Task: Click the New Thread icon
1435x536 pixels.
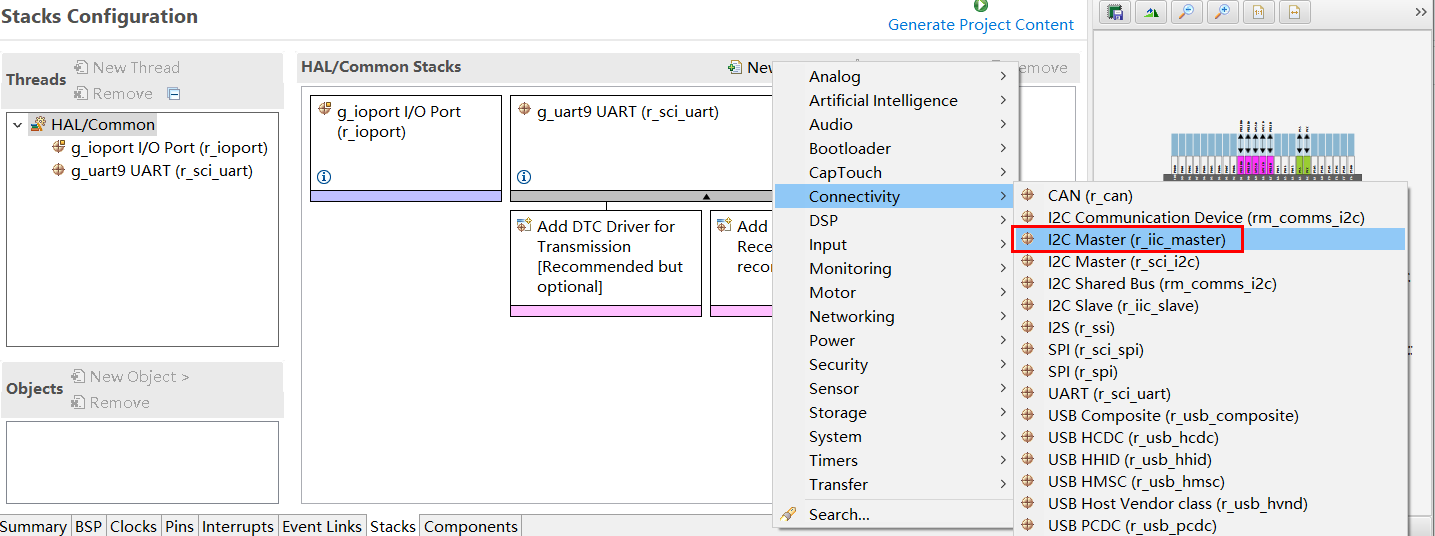Action: (81, 67)
